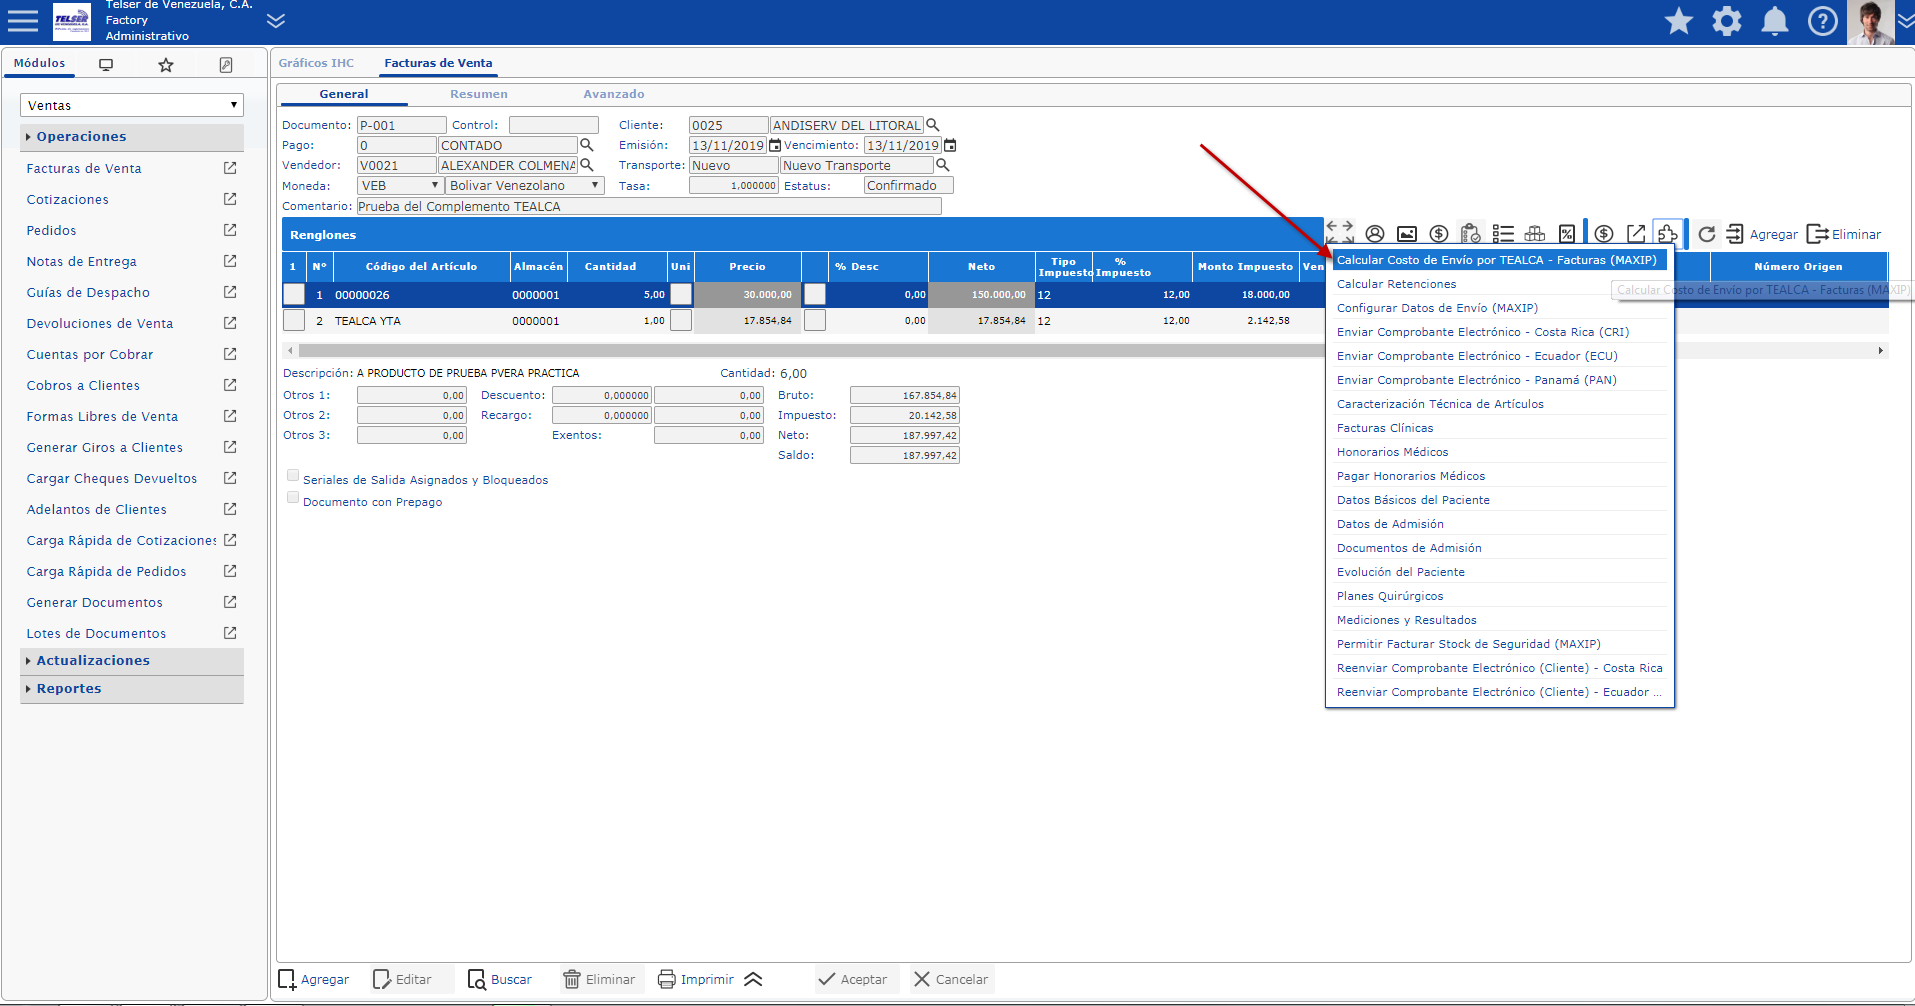Click the user profile photo
Image resolution: width=1915 pixels, height=1006 pixels.
click(1870, 22)
